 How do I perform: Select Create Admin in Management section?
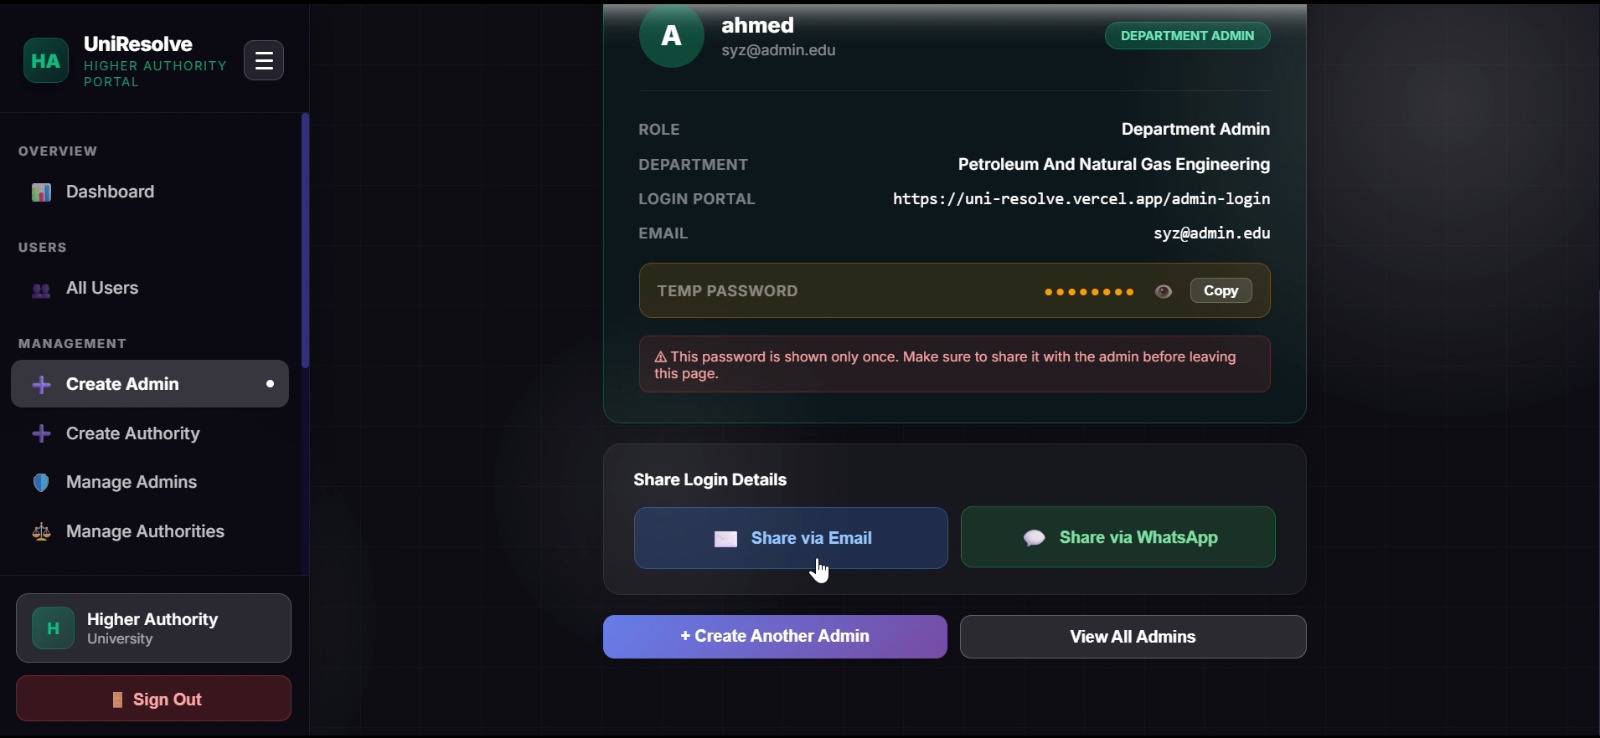click(150, 384)
